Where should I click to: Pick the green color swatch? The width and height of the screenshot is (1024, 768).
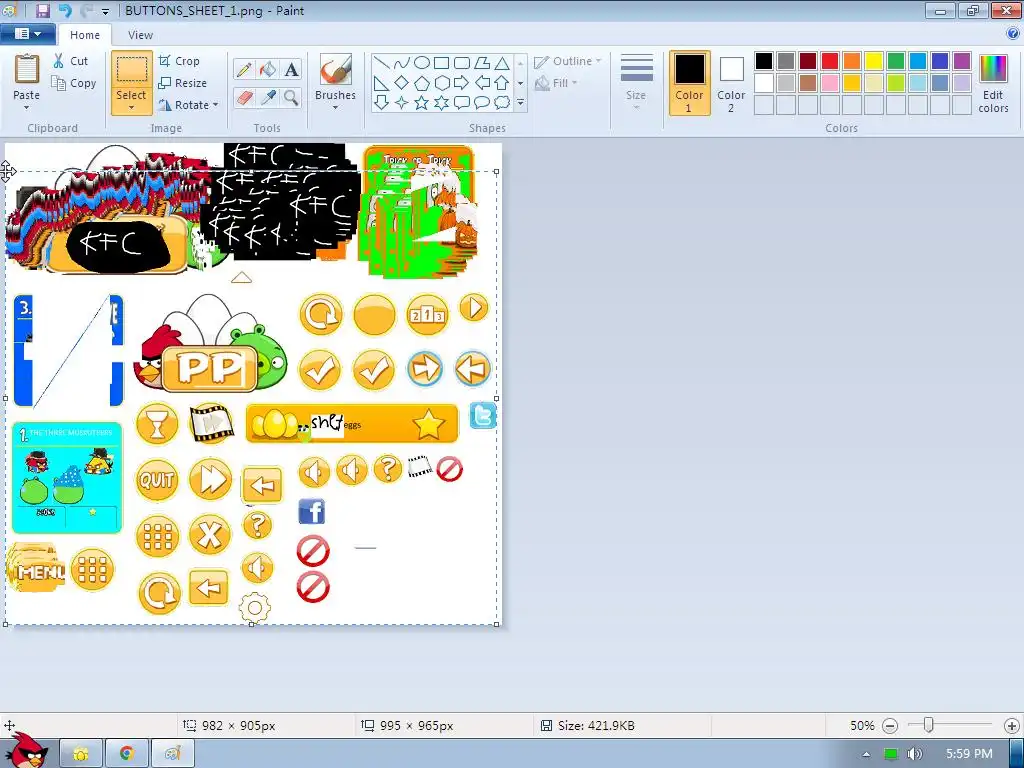pyautogui.click(x=896, y=61)
